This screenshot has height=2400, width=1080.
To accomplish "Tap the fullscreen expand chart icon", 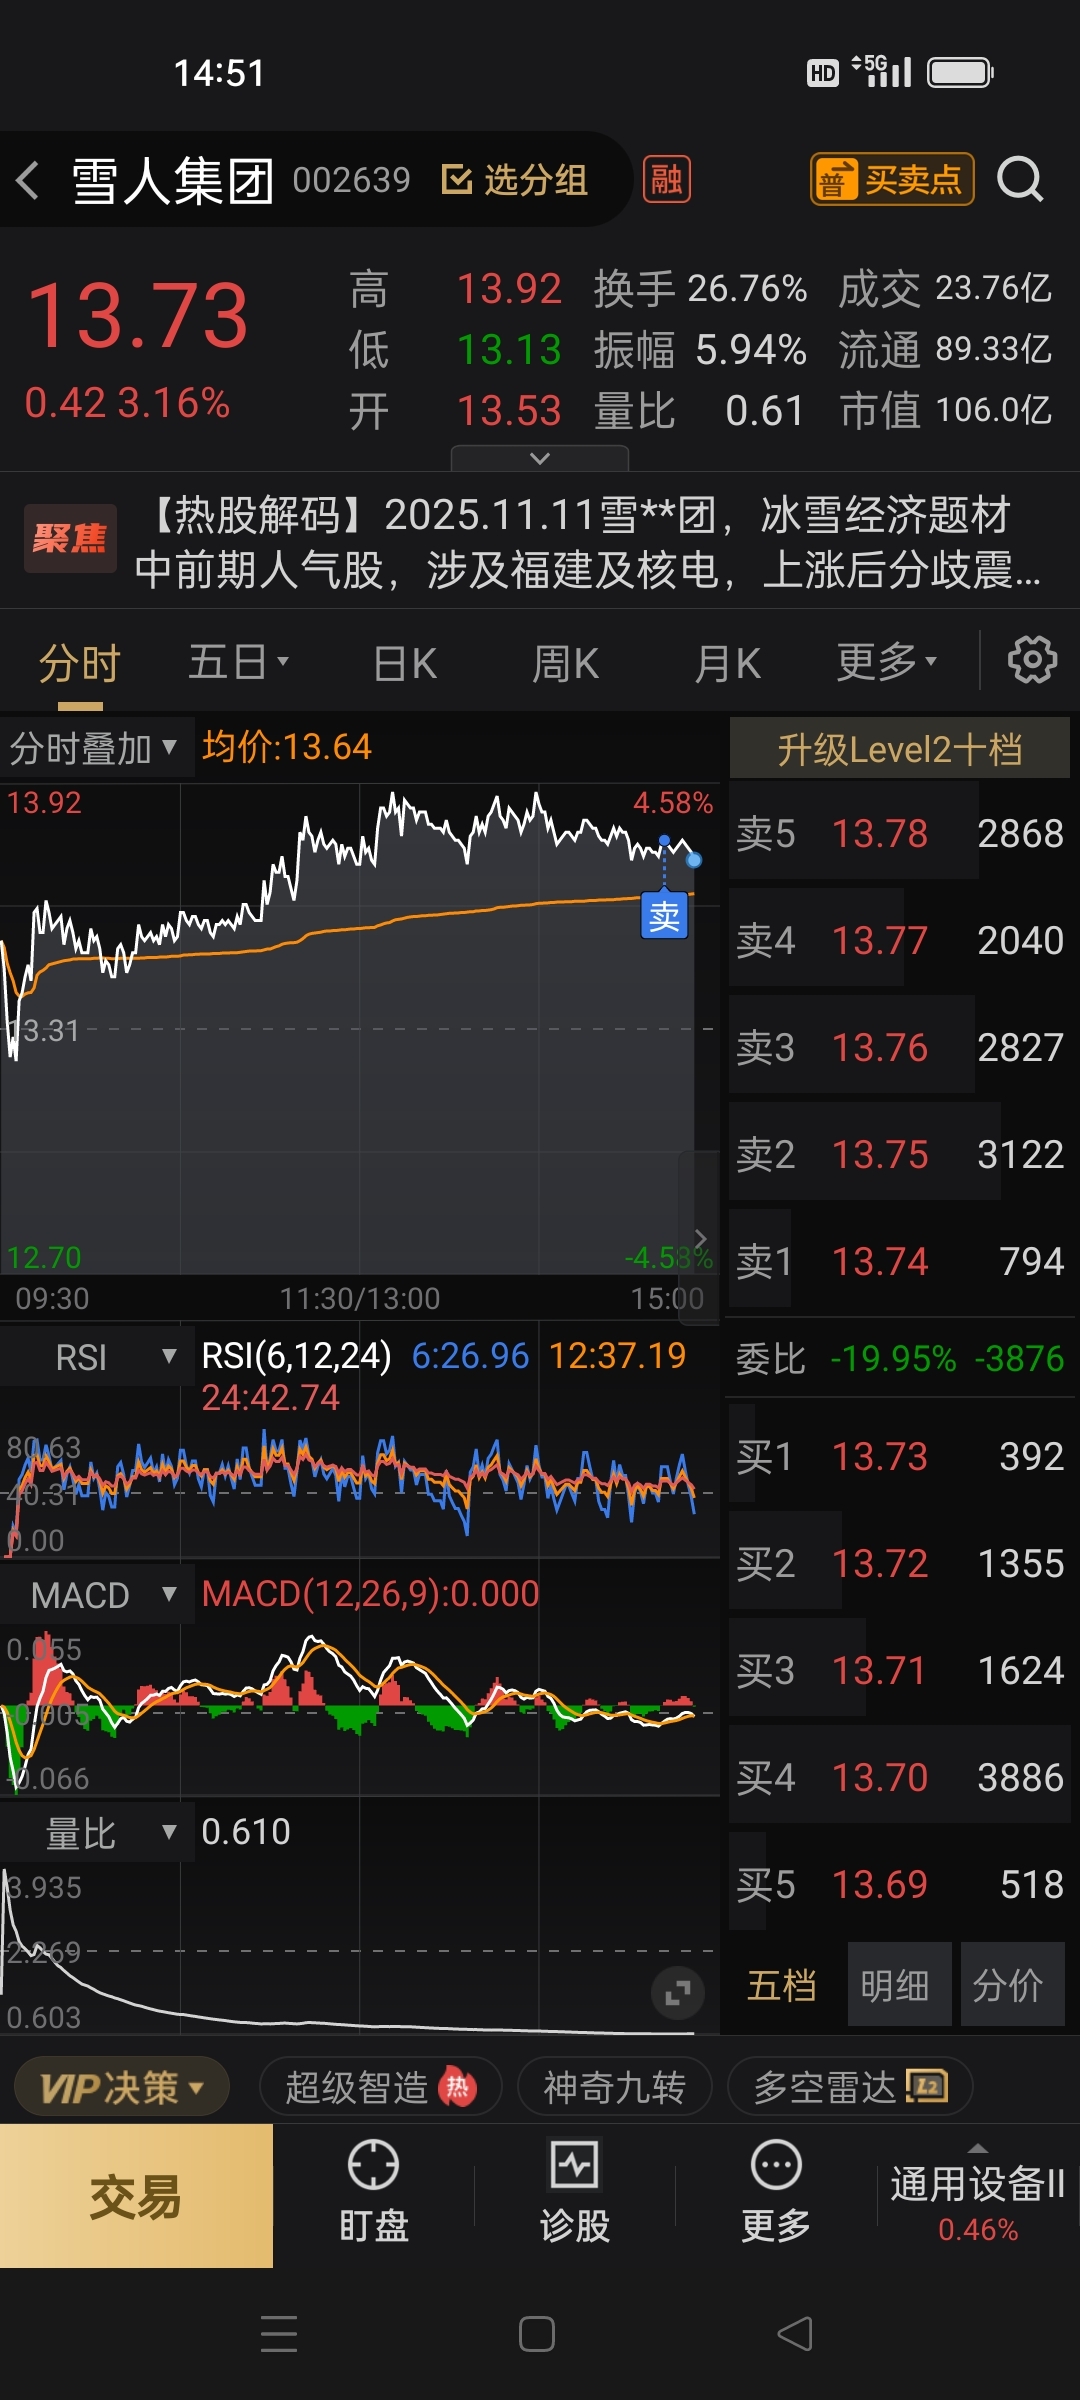I will click(x=678, y=1993).
